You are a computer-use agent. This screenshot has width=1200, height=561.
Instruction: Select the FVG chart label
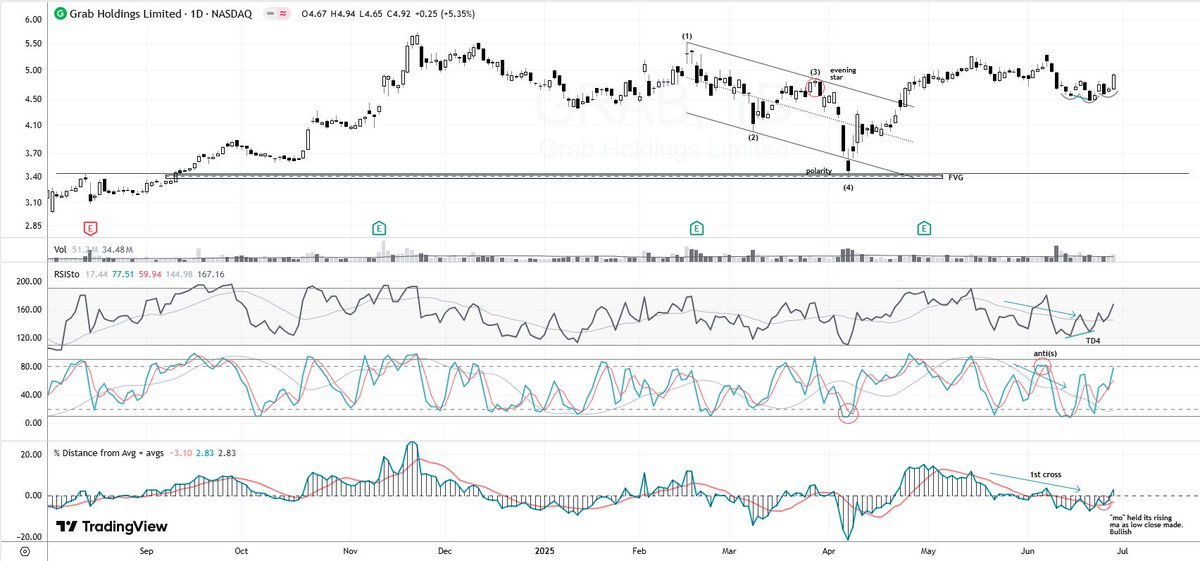(956, 177)
